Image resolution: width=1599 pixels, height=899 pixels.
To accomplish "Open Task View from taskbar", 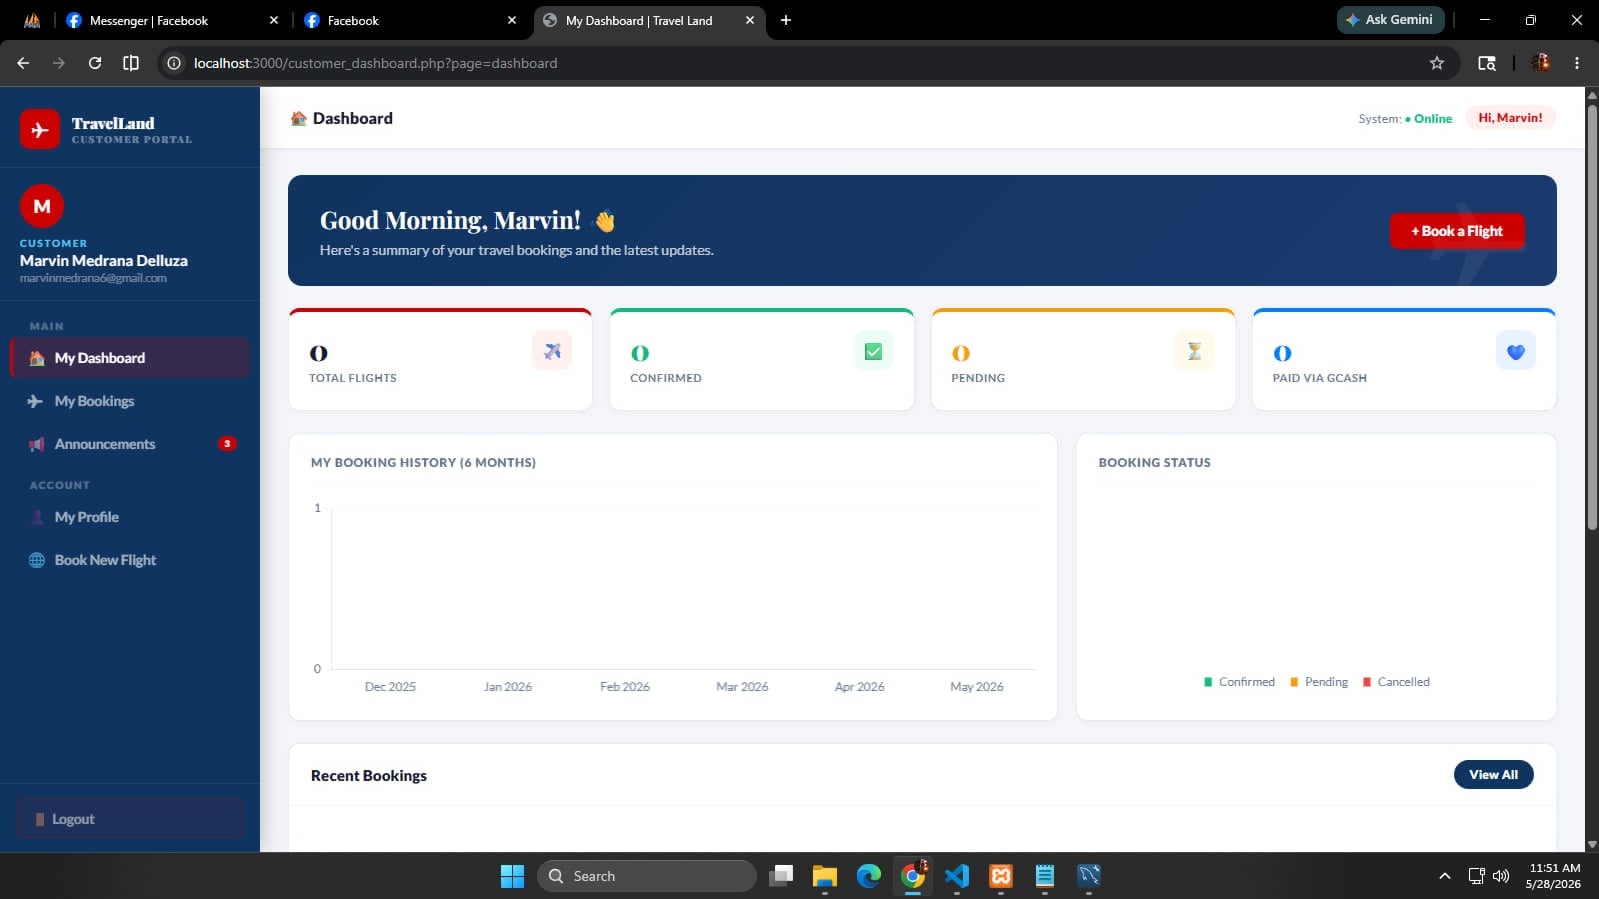I will pyautogui.click(x=781, y=876).
